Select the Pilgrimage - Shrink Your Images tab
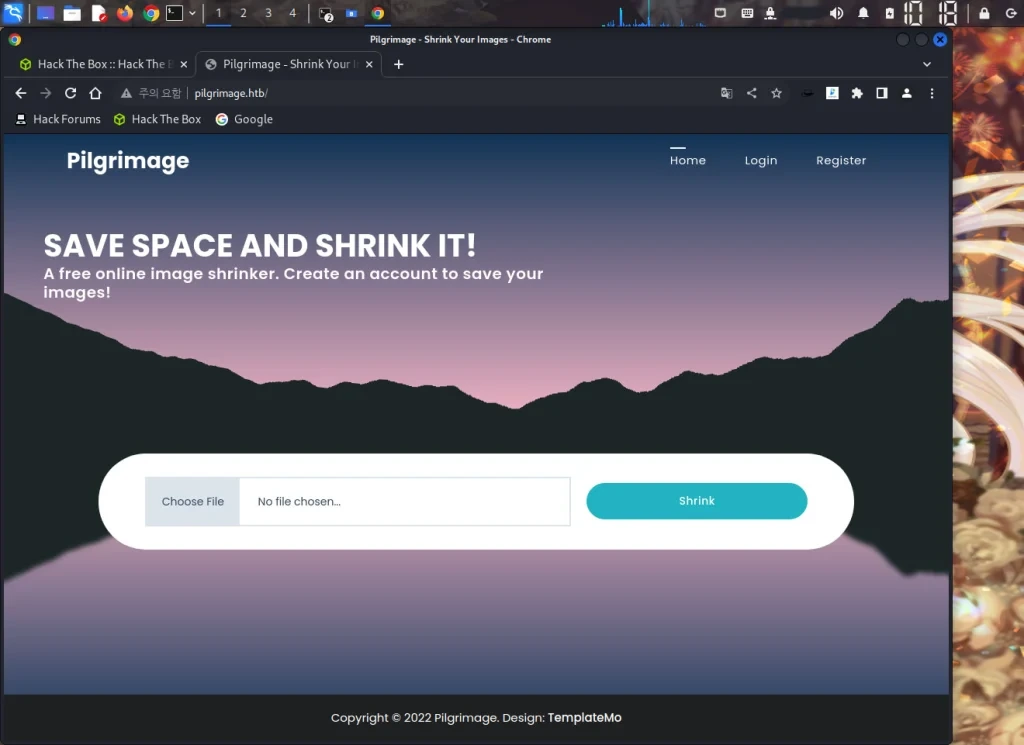This screenshot has width=1024, height=745. (x=289, y=64)
